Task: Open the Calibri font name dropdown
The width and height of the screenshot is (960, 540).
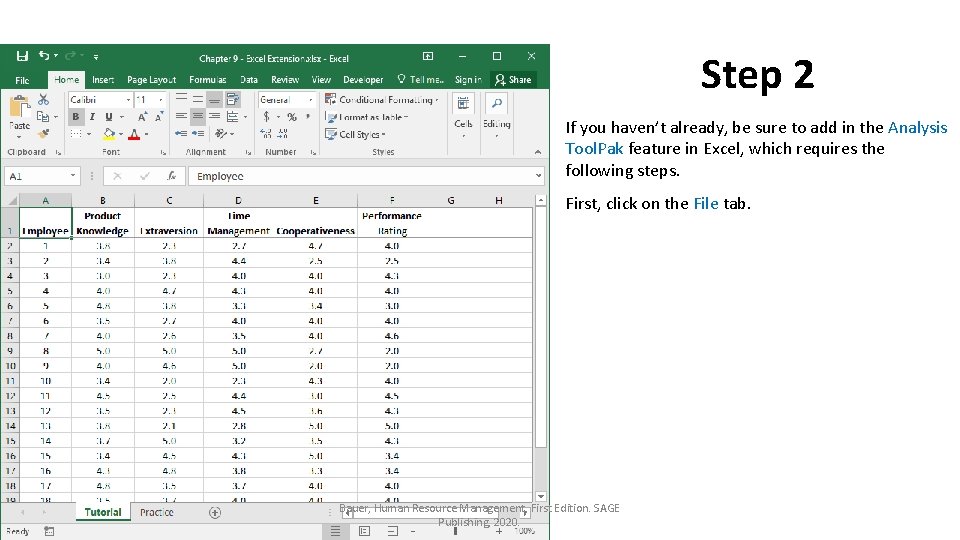Action: click(128, 100)
